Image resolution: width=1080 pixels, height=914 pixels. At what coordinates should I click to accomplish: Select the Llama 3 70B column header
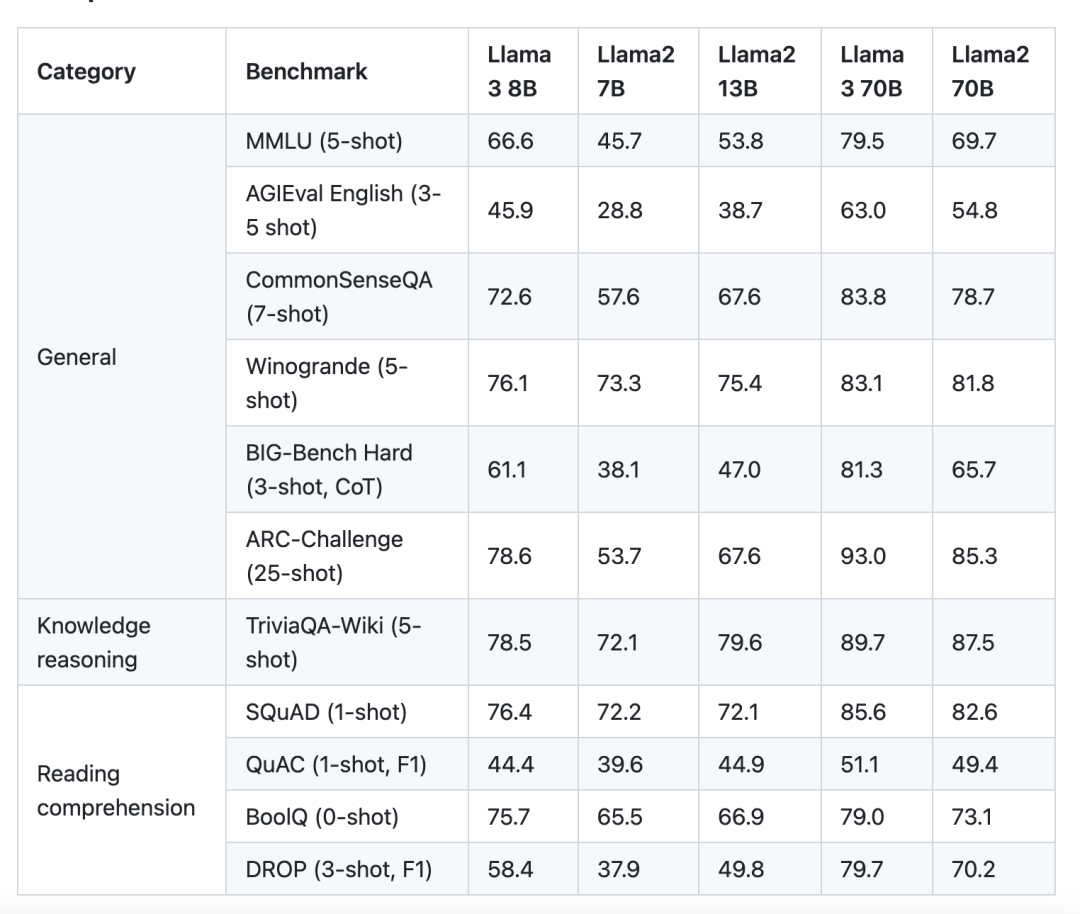point(872,71)
